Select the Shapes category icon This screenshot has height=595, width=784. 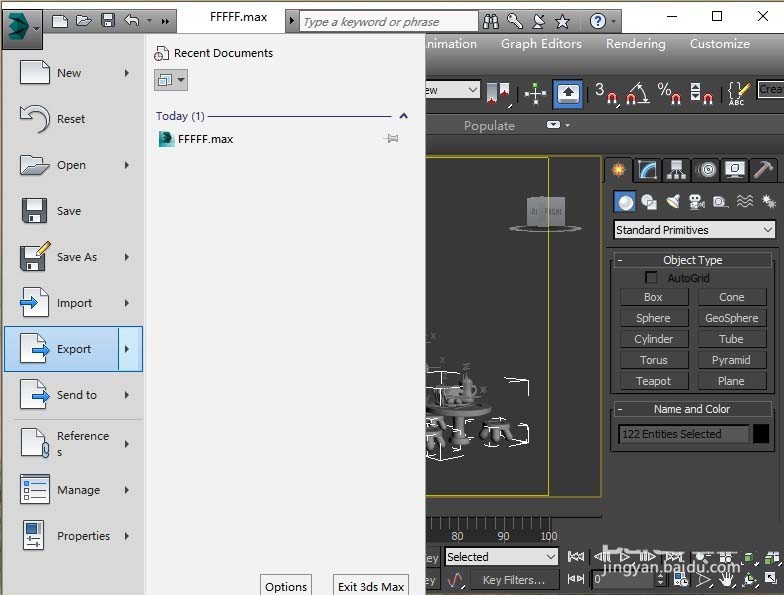[648, 202]
